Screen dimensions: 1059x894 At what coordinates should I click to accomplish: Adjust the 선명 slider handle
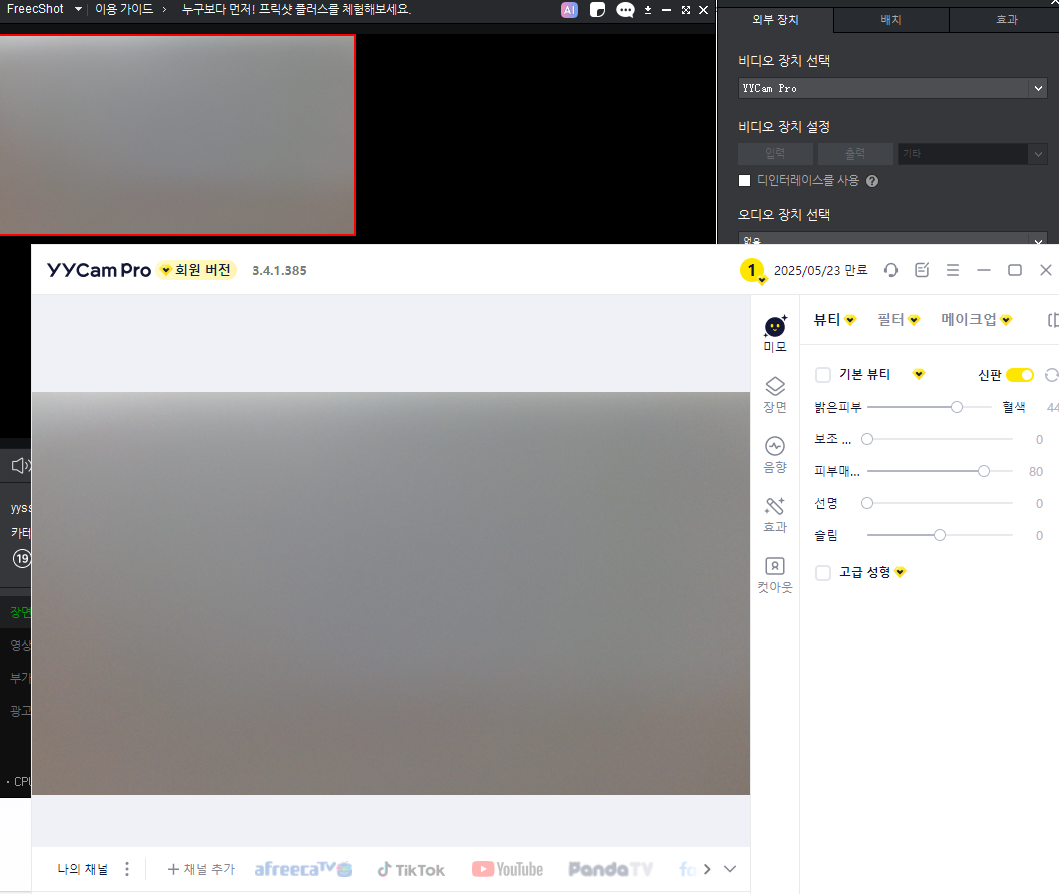[x=867, y=503]
